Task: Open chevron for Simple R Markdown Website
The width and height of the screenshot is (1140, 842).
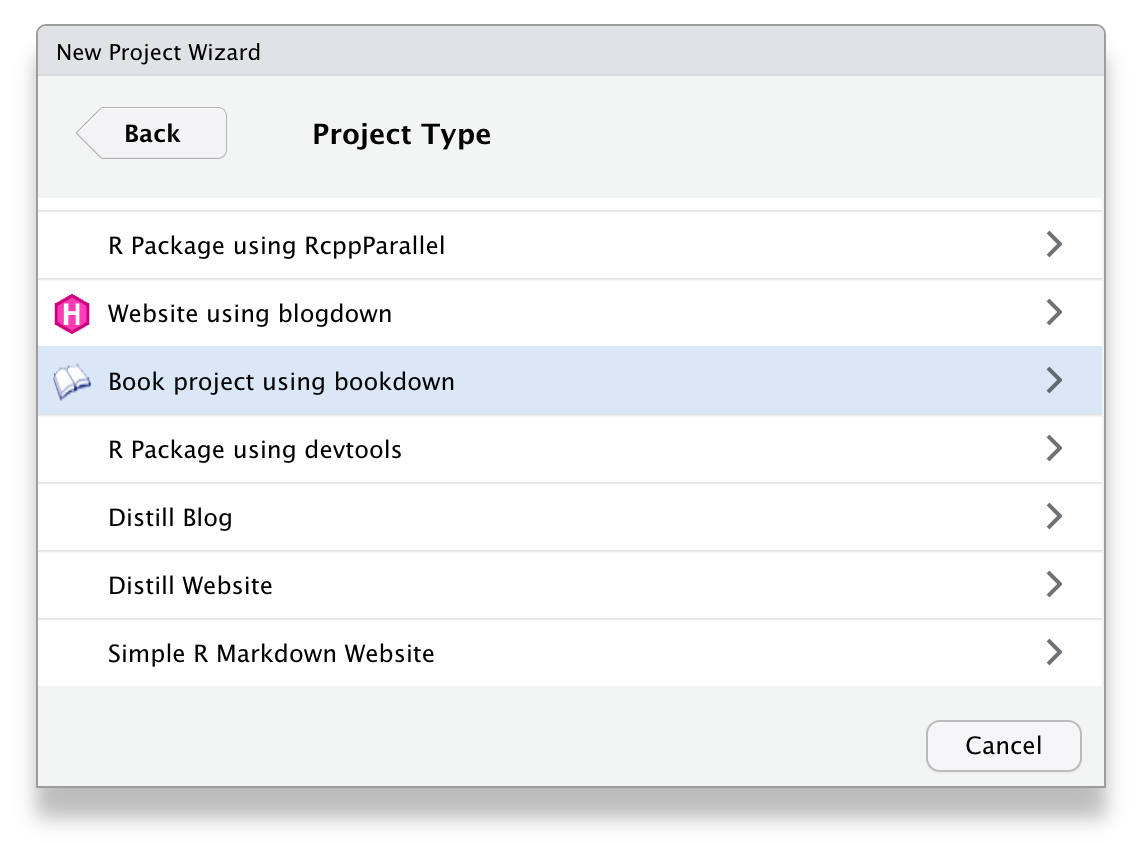Action: point(1054,652)
